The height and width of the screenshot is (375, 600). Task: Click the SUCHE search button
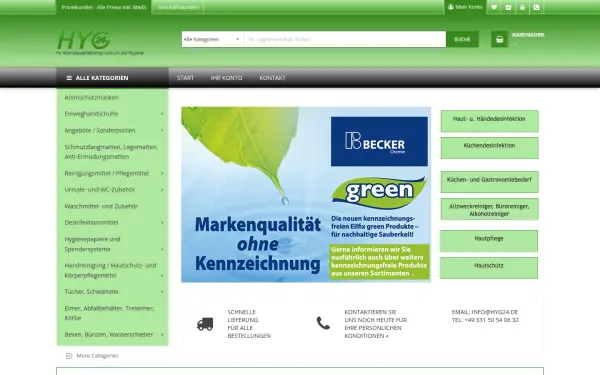click(x=462, y=39)
